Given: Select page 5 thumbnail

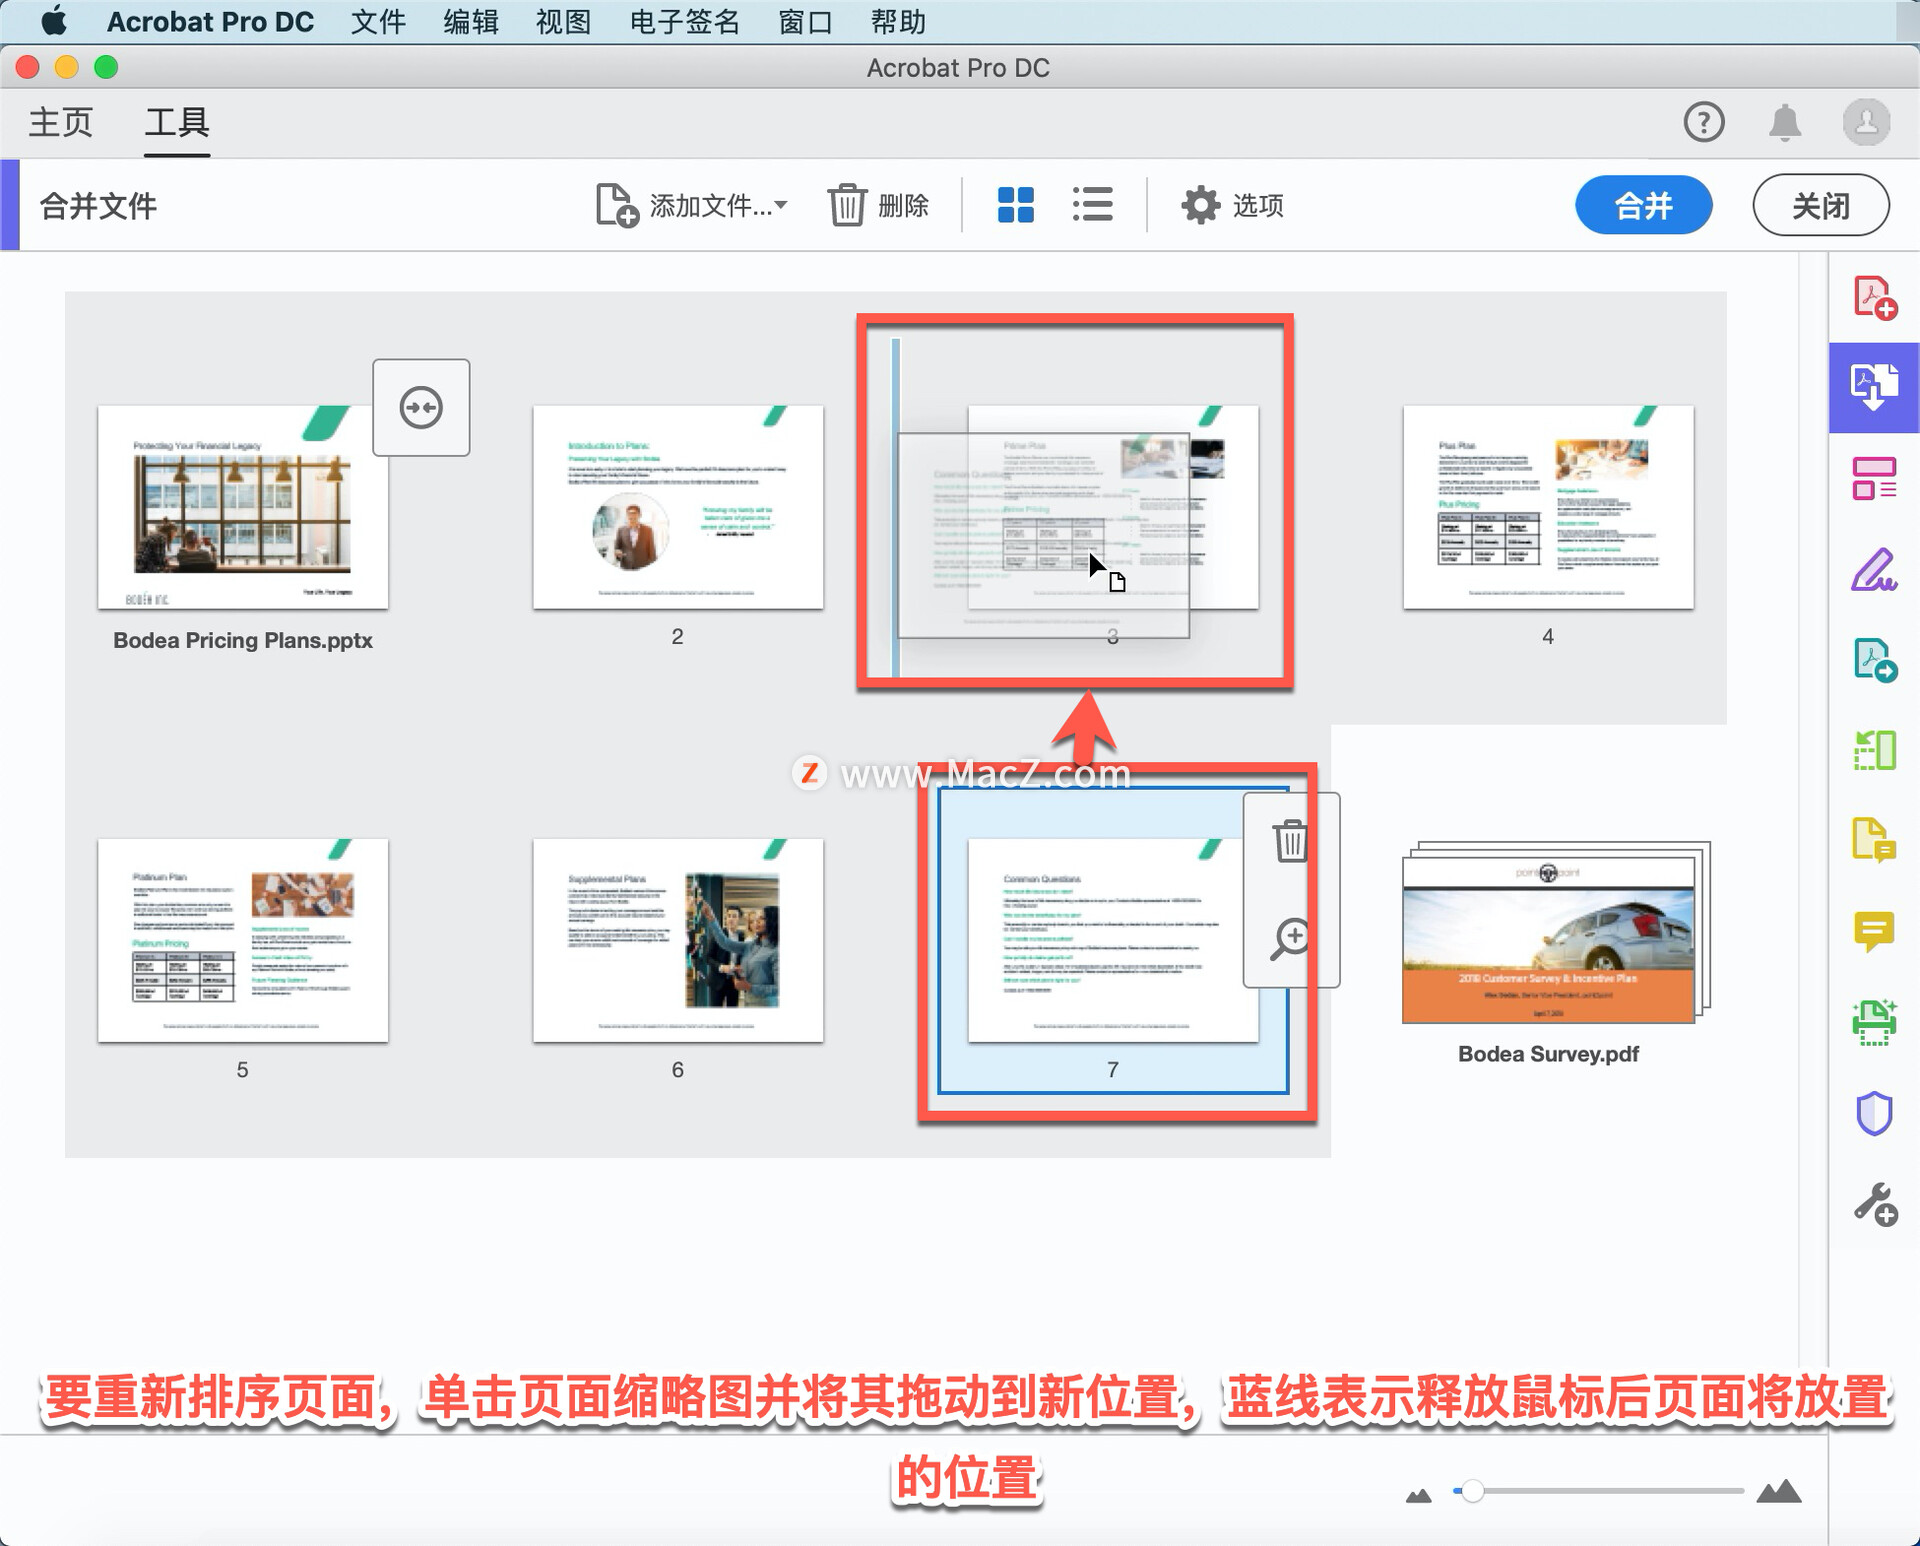Looking at the screenshot, I should pos(243,940).
